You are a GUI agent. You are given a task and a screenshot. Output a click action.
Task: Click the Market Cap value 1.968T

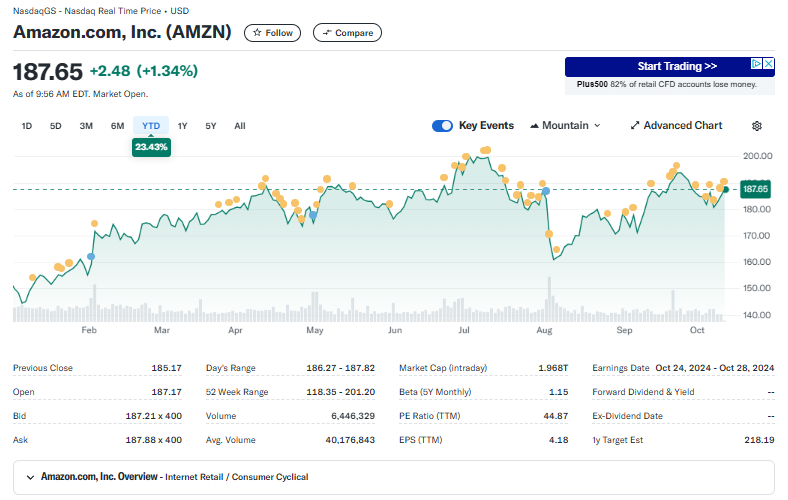pos(553,368)
